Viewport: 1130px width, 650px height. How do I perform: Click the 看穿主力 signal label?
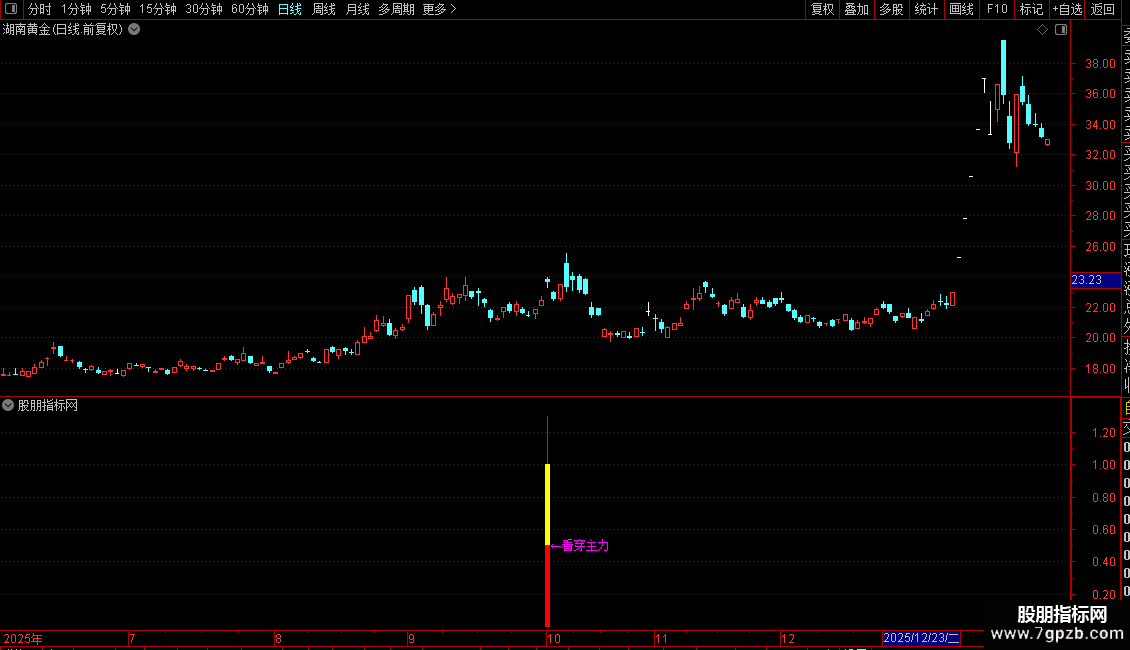(x=585, y=546)
